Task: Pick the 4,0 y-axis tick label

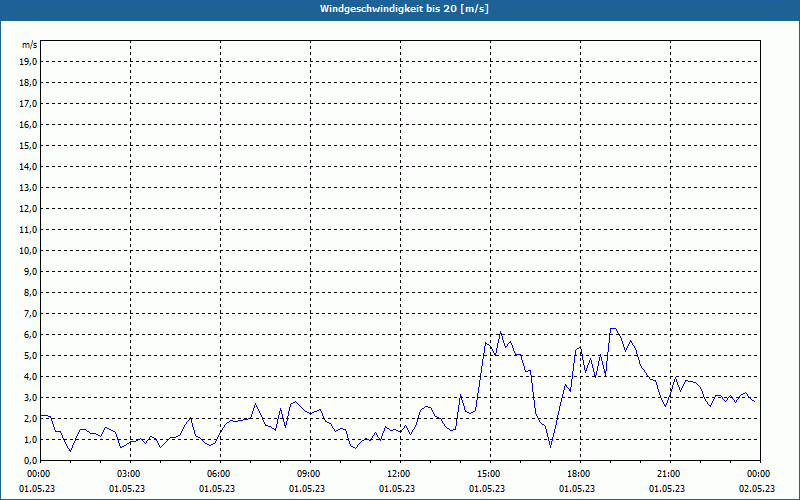Action: (30, 377)
